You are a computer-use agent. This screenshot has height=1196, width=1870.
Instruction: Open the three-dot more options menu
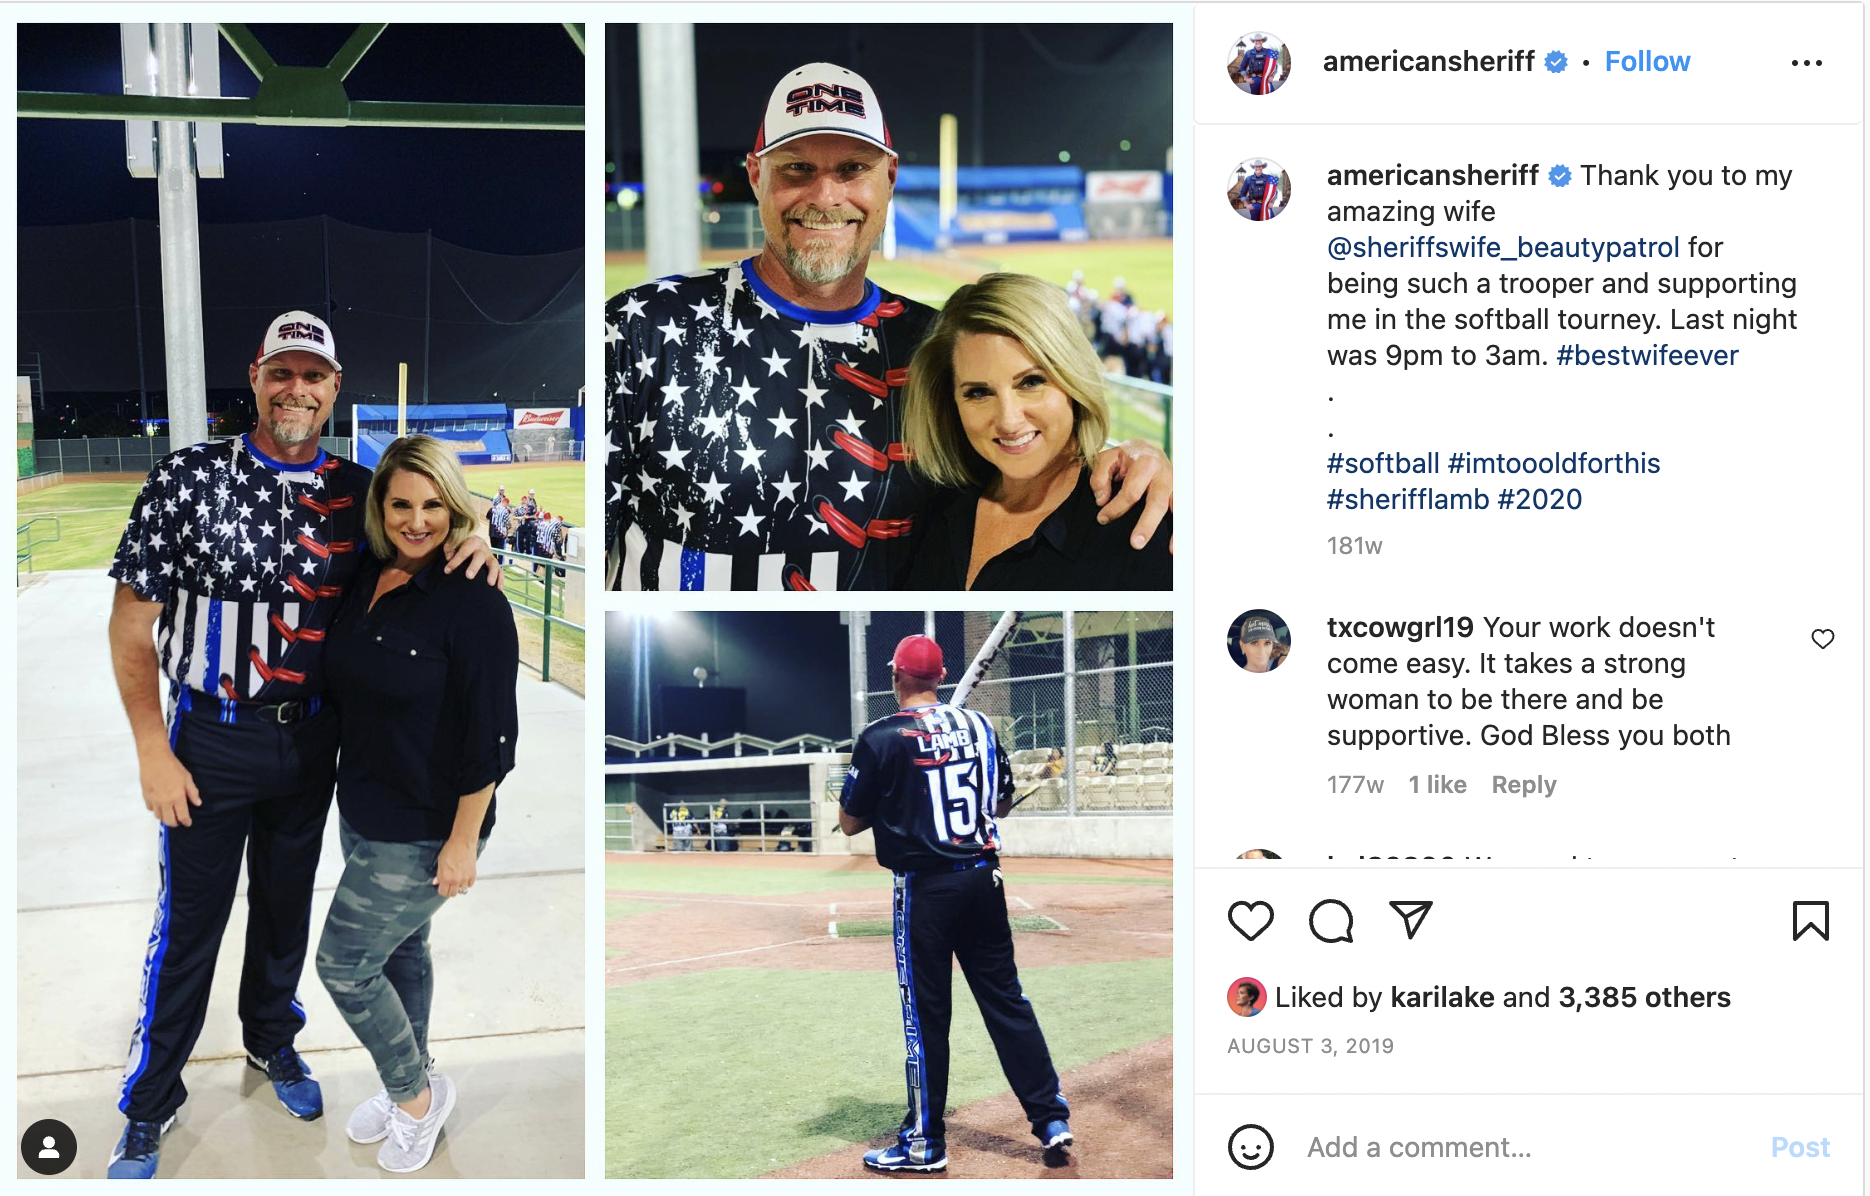point(1806,63)
